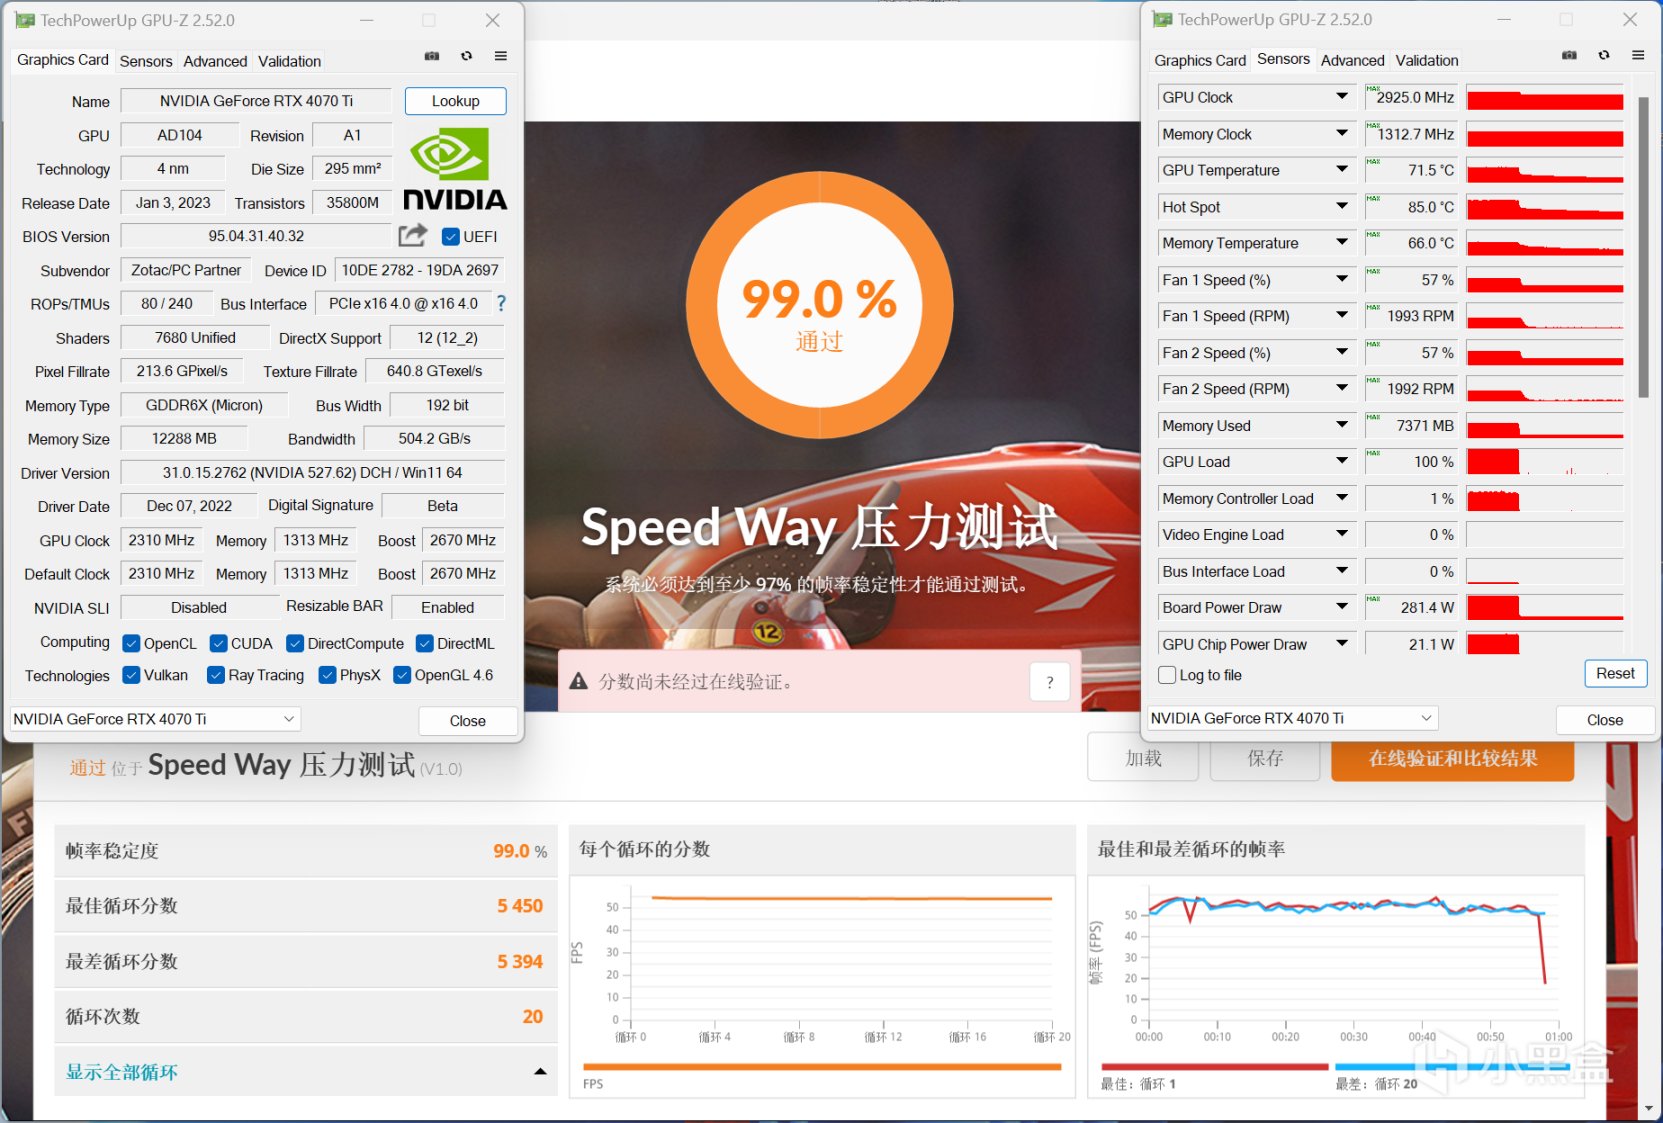Open the GPU Temperature sensor dropdown
The height and width of the screenshot is (1123, 1663).
[1342, 170]
